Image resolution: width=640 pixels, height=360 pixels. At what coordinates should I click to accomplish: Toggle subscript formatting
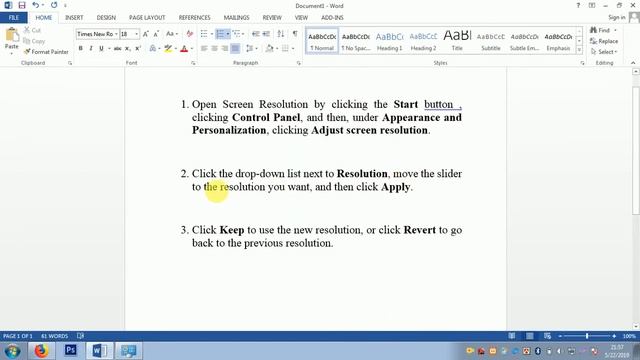tap(128, 49)
